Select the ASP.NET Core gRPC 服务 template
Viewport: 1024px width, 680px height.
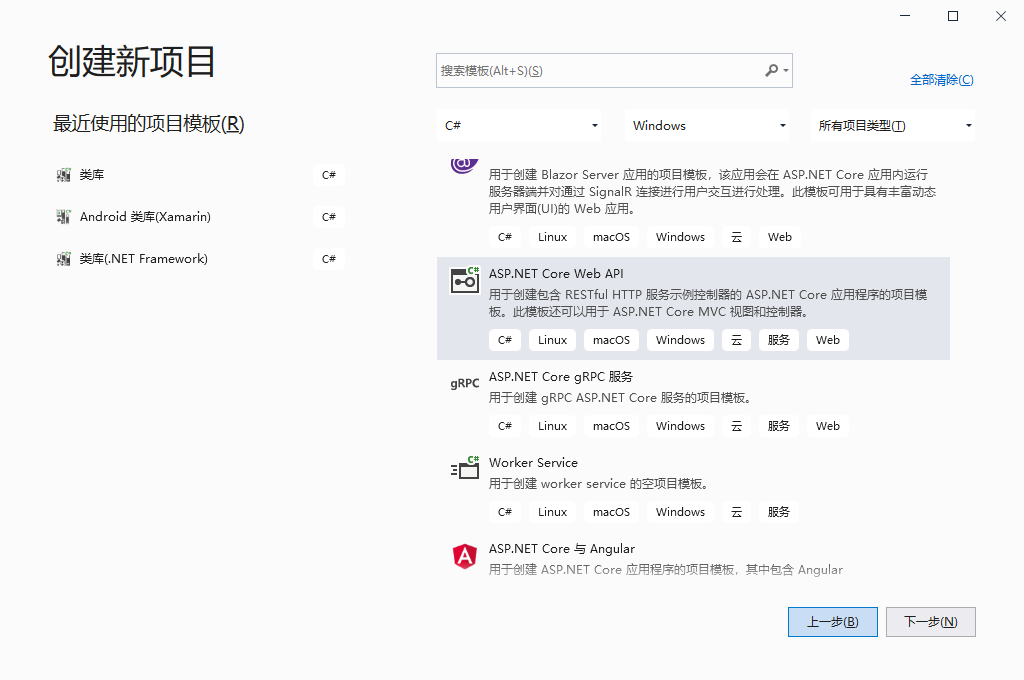(693, 401)
